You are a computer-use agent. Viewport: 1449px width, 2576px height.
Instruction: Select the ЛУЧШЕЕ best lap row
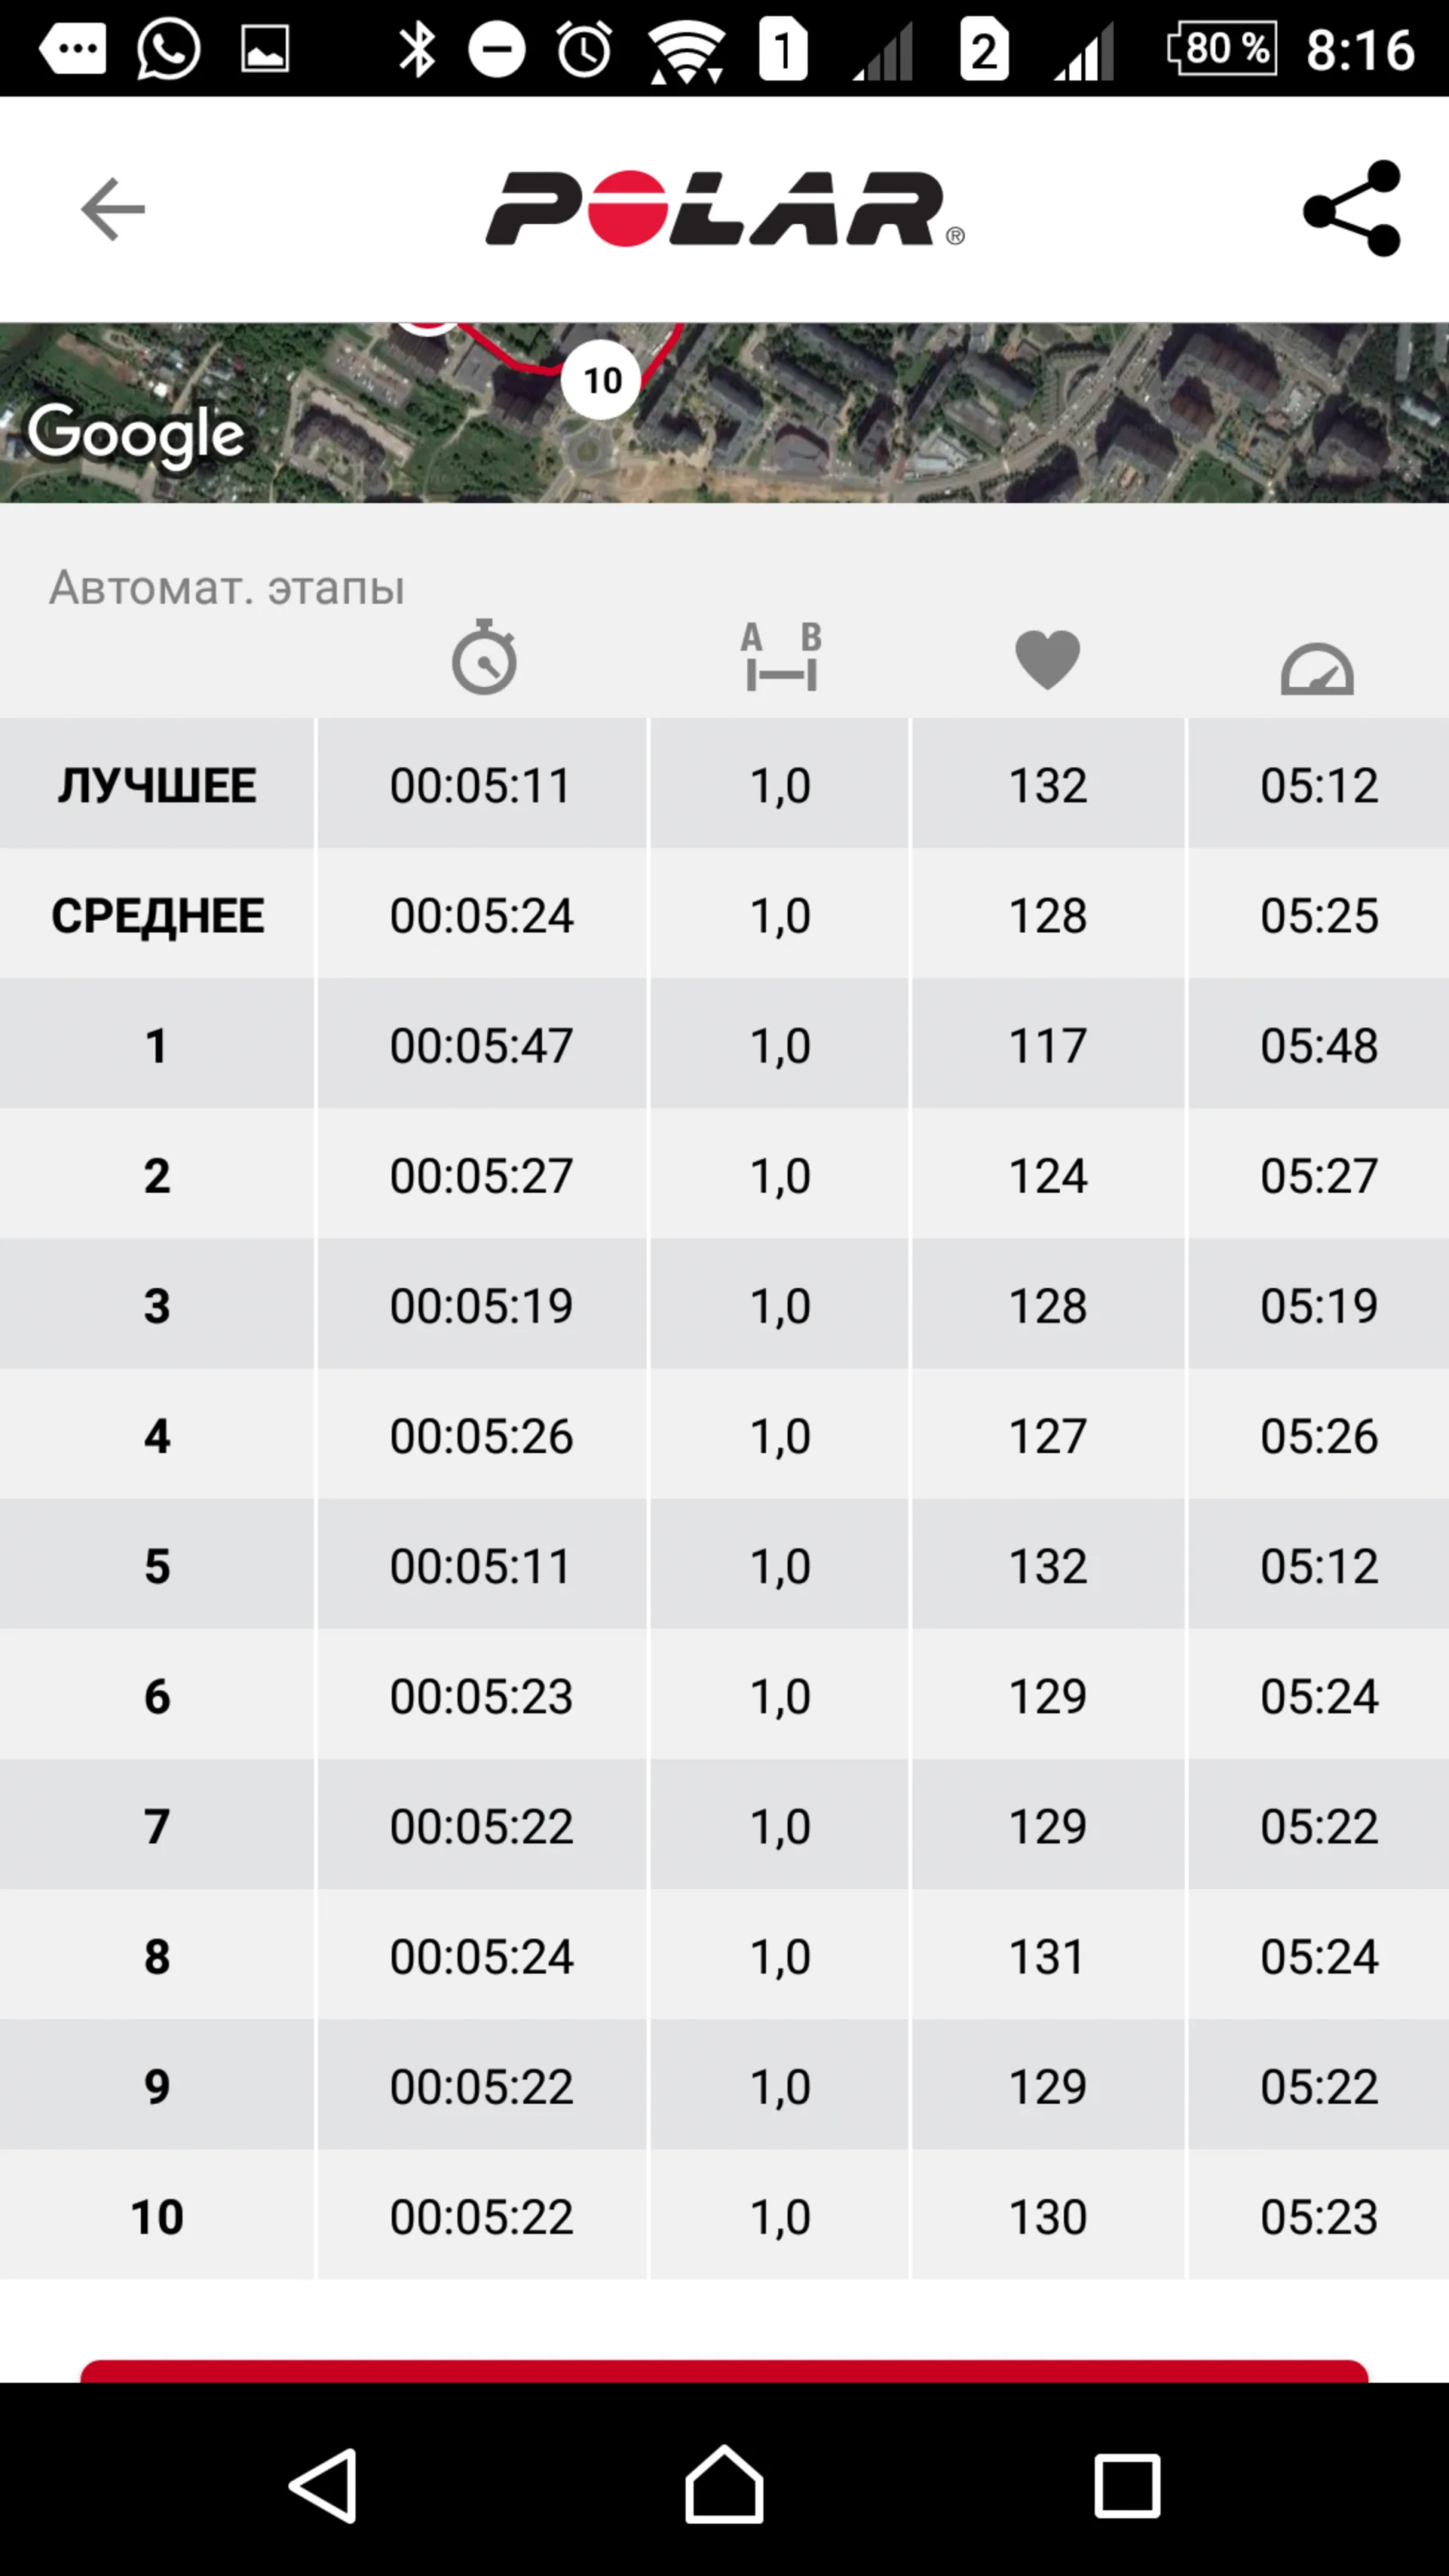coord(724,784)
